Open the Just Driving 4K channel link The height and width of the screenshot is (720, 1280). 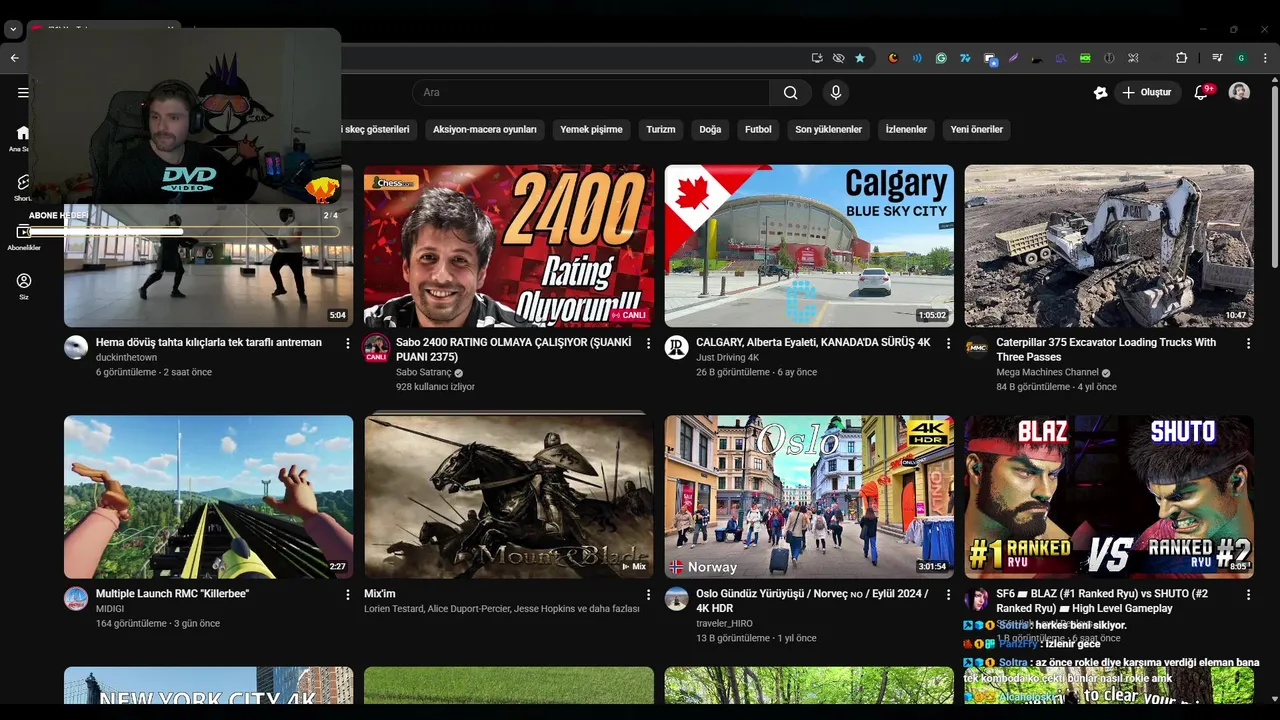(728, 358)
